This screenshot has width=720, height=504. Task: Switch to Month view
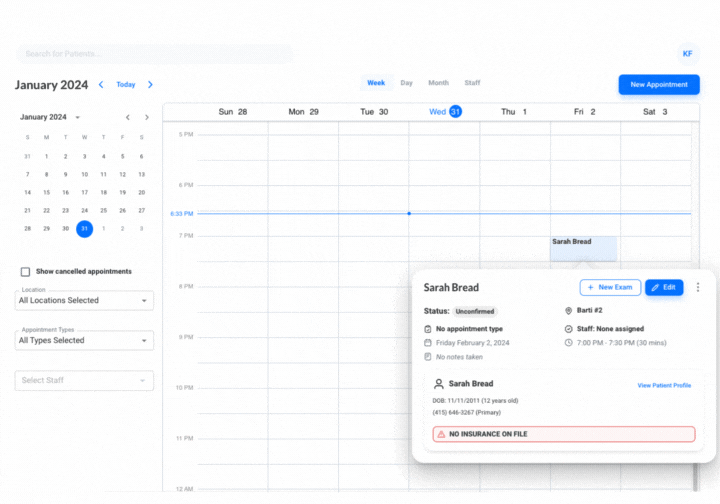click(x=439, y=83)
